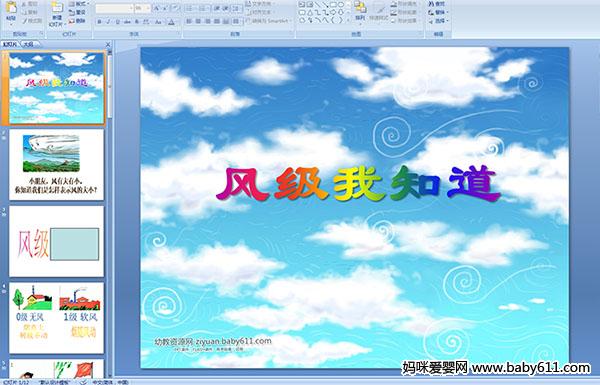Switch to the Outline pane tab
The width and height of the screenshot is (600, 385).
click(29, 44)
